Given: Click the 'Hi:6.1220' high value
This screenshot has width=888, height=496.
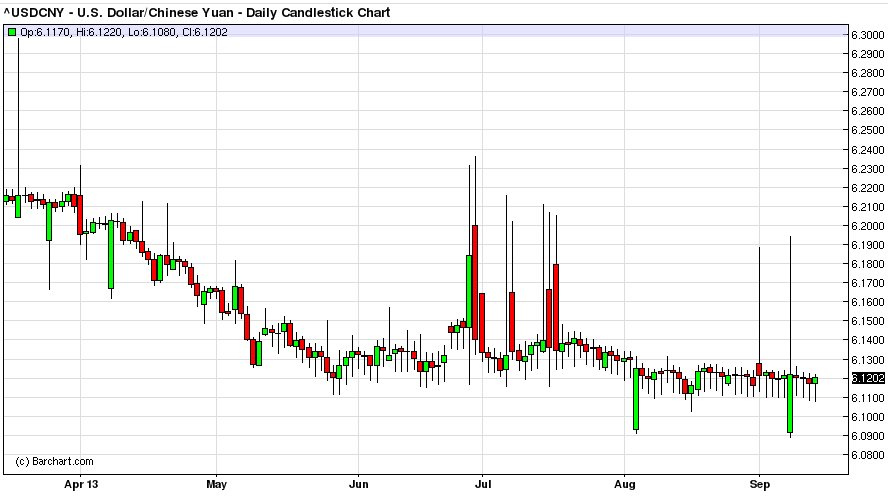Looking at the screenshot, I should [99, 32].
